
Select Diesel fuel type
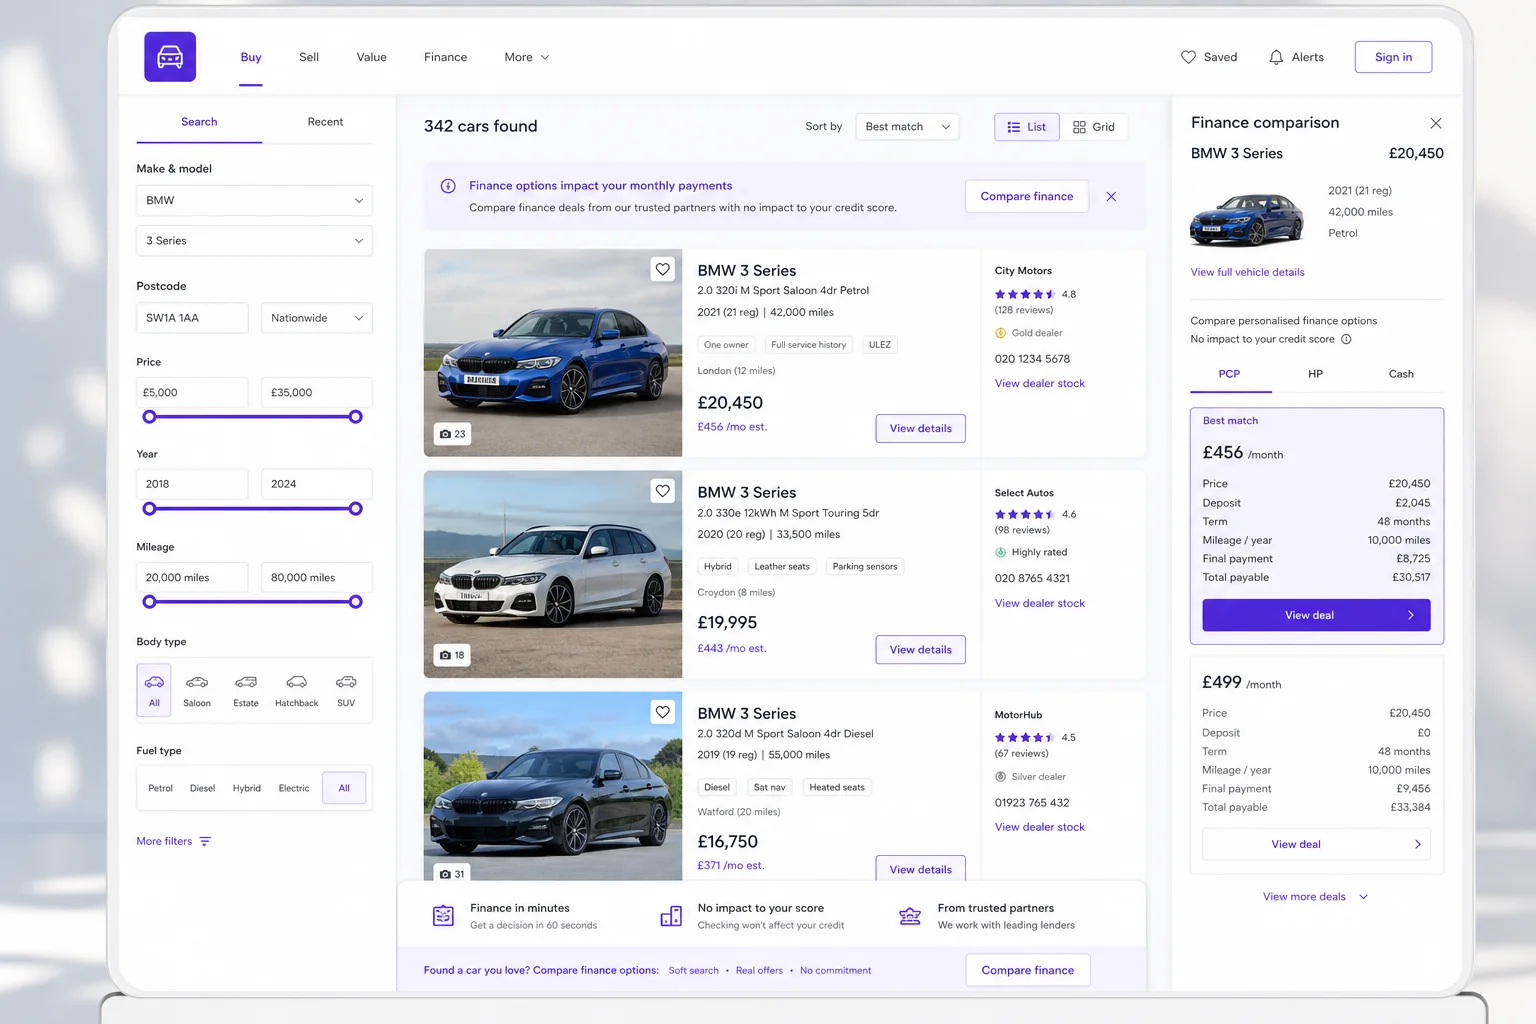pos(203,788)
